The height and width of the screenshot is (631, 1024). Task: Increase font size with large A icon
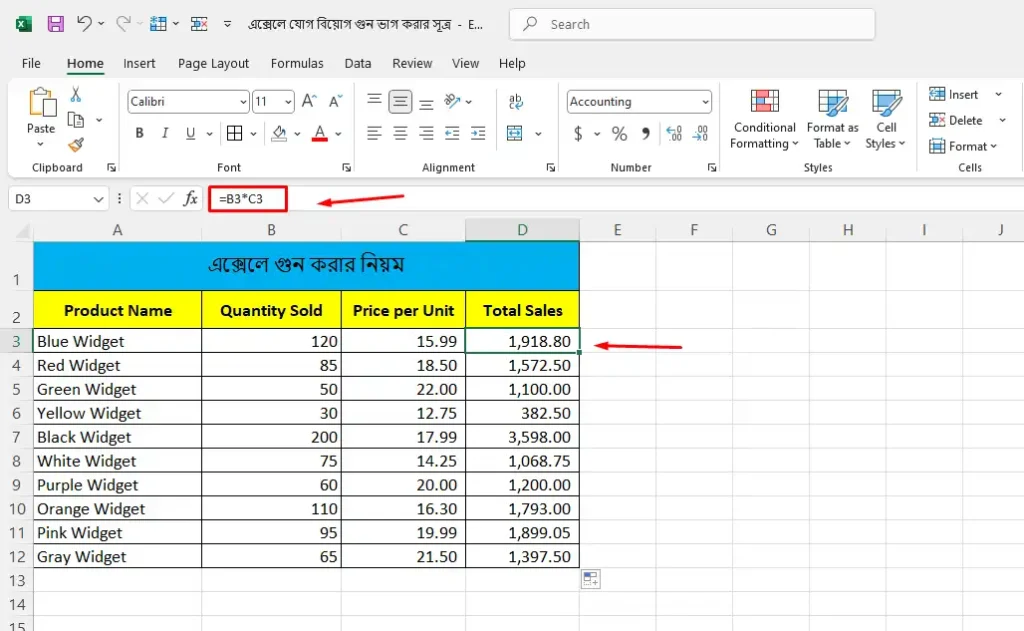pos(309,101)
